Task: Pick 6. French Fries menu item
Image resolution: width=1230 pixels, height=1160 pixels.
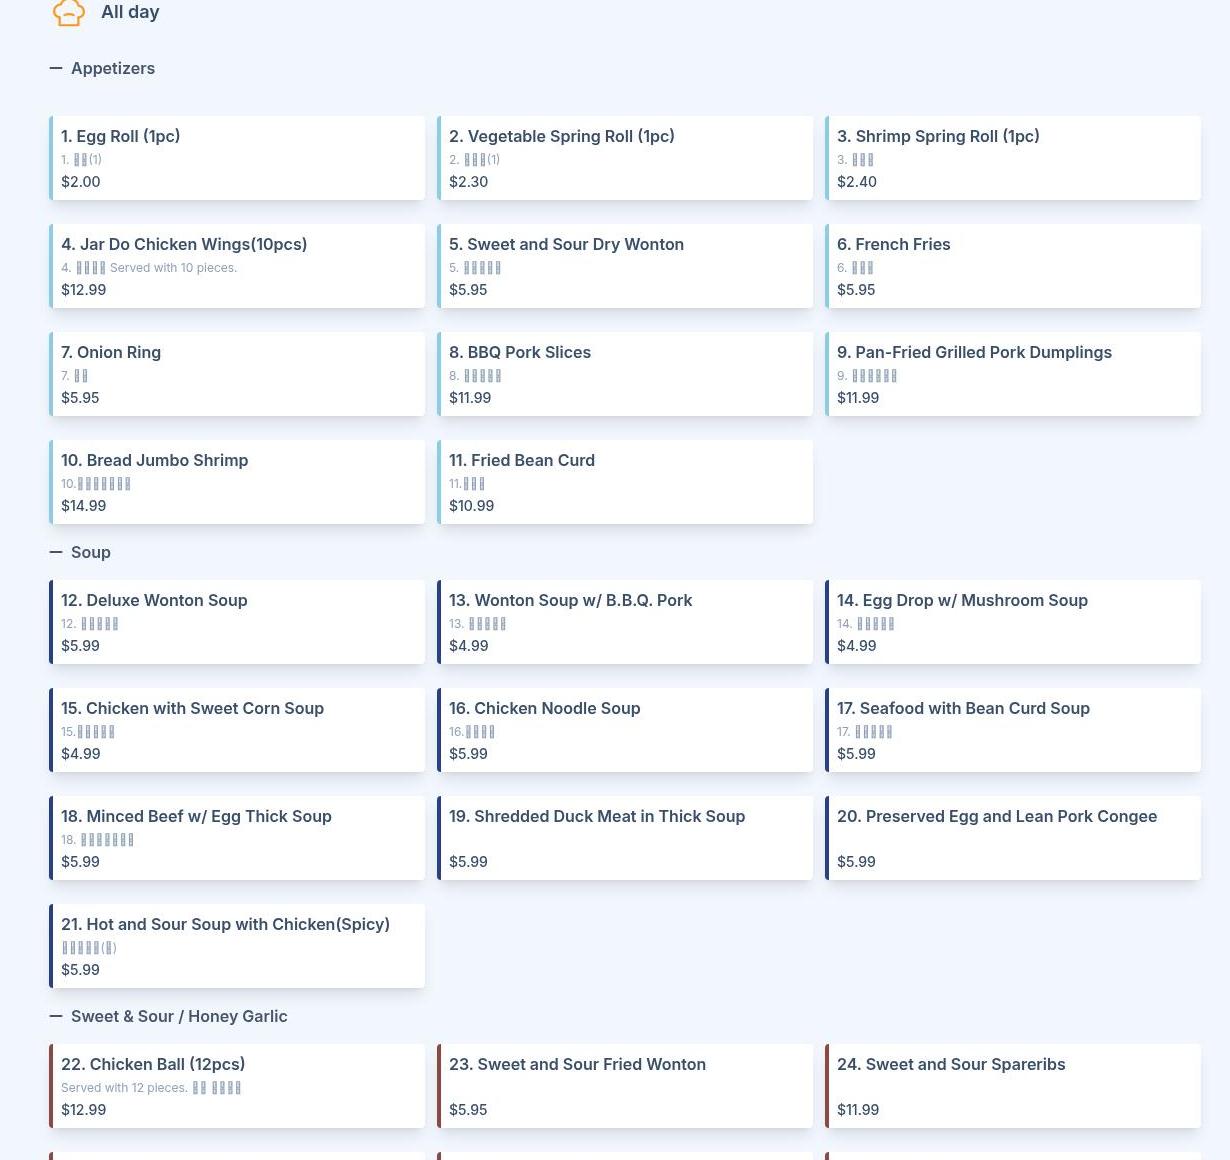Action: point(1013,266)
